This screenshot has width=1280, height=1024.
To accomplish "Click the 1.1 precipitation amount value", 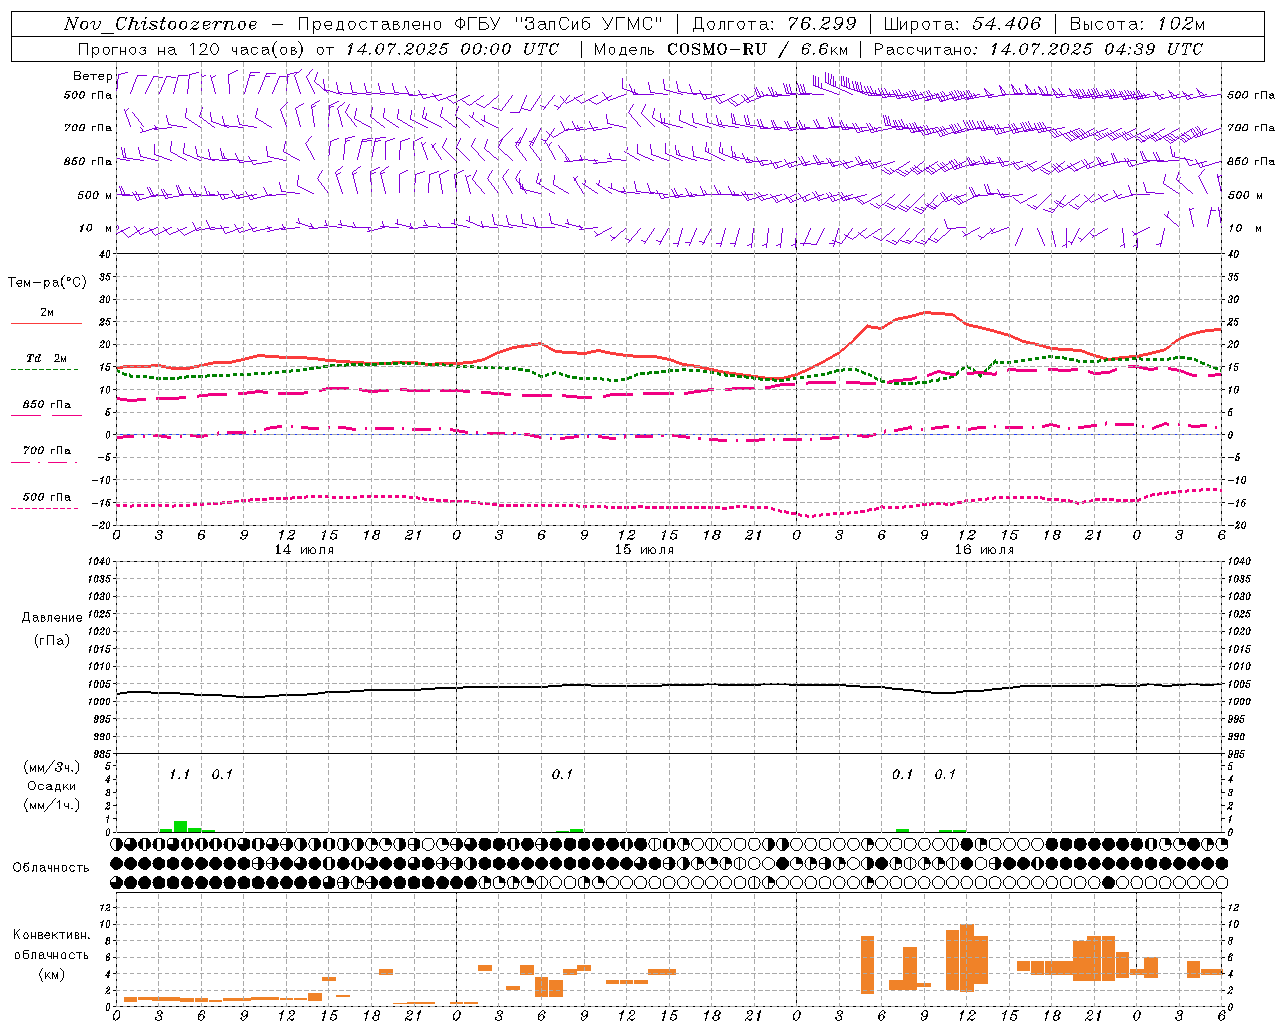I will pos(179,774).
